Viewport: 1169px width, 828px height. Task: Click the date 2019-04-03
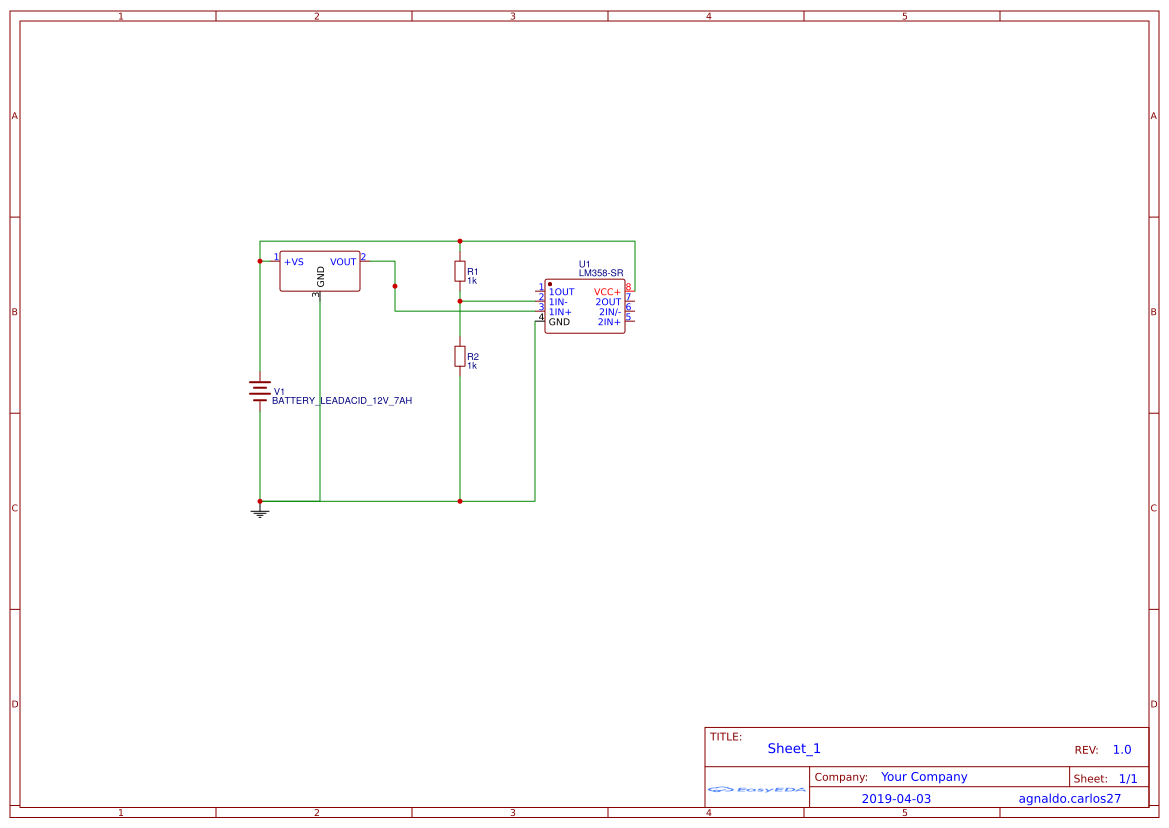coord(896,799)
